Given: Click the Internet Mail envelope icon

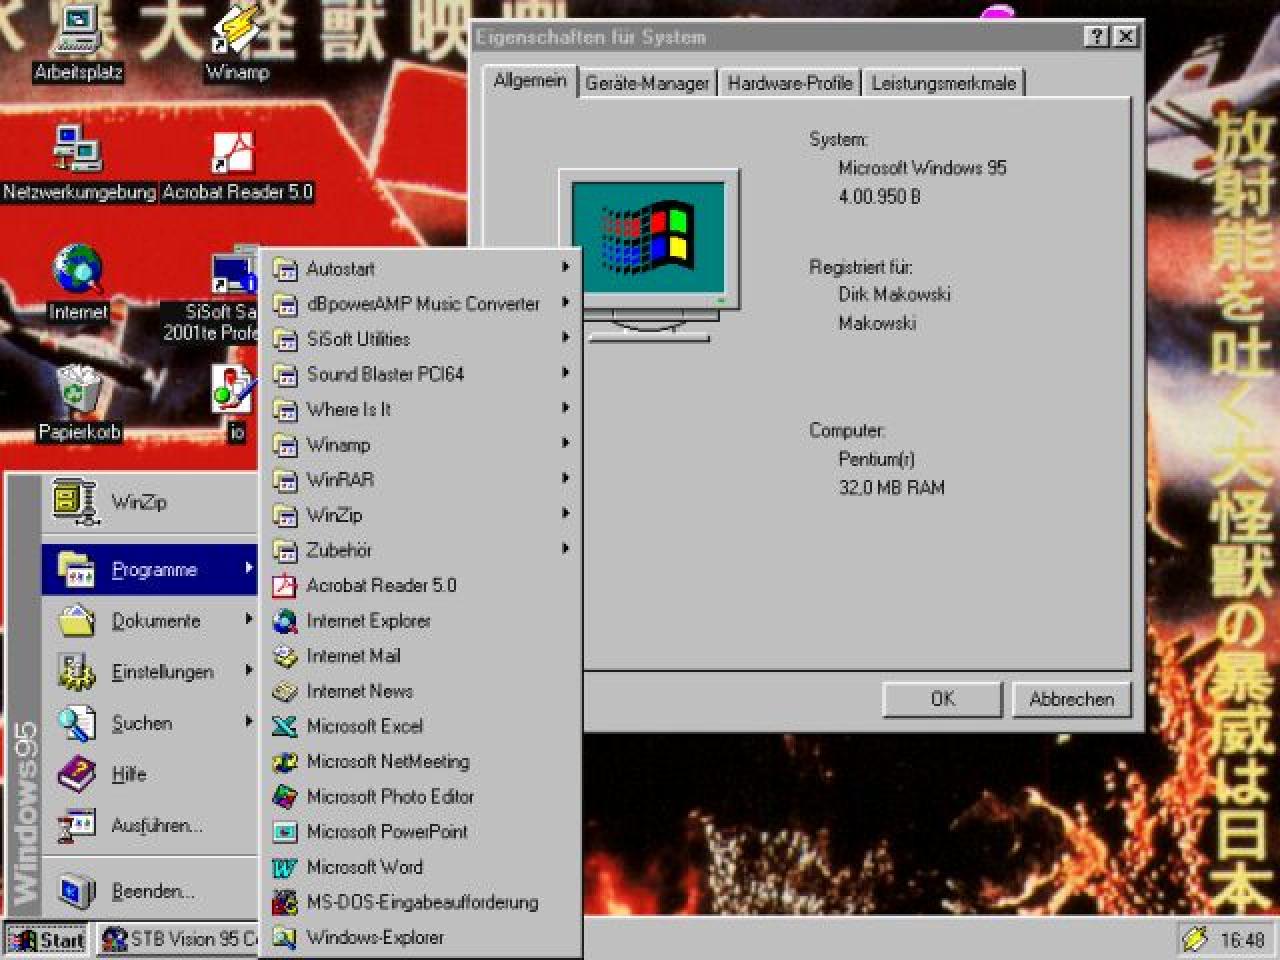Looking at the screenshot, I should coord(285,656).
